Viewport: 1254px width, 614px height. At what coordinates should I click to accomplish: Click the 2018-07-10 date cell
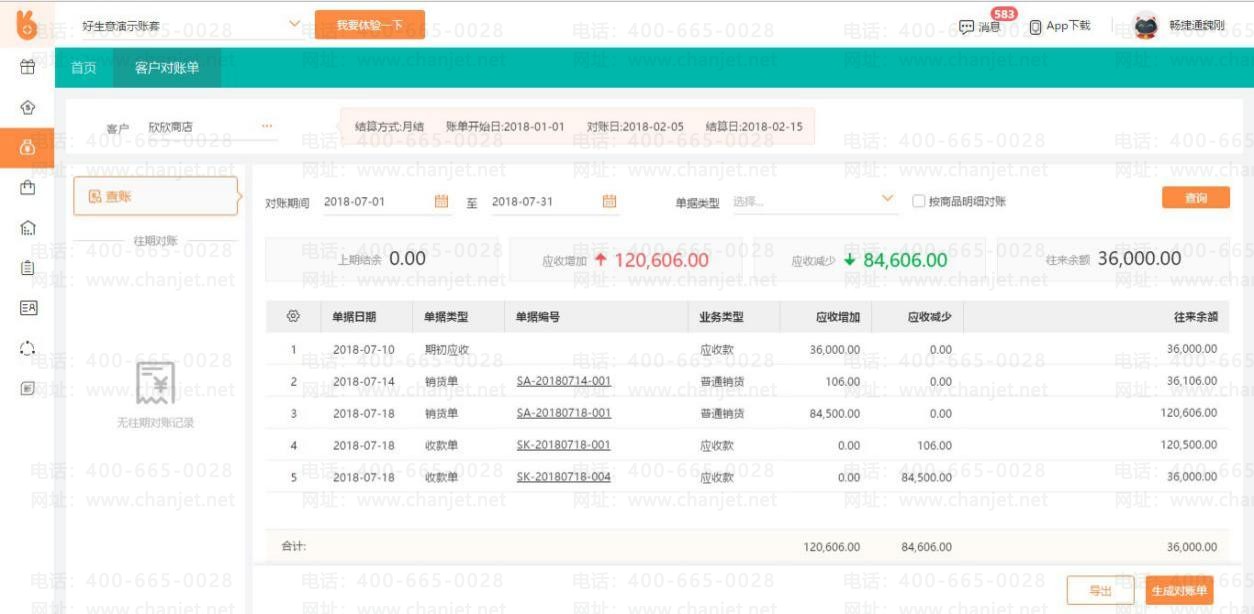(364, 350)
